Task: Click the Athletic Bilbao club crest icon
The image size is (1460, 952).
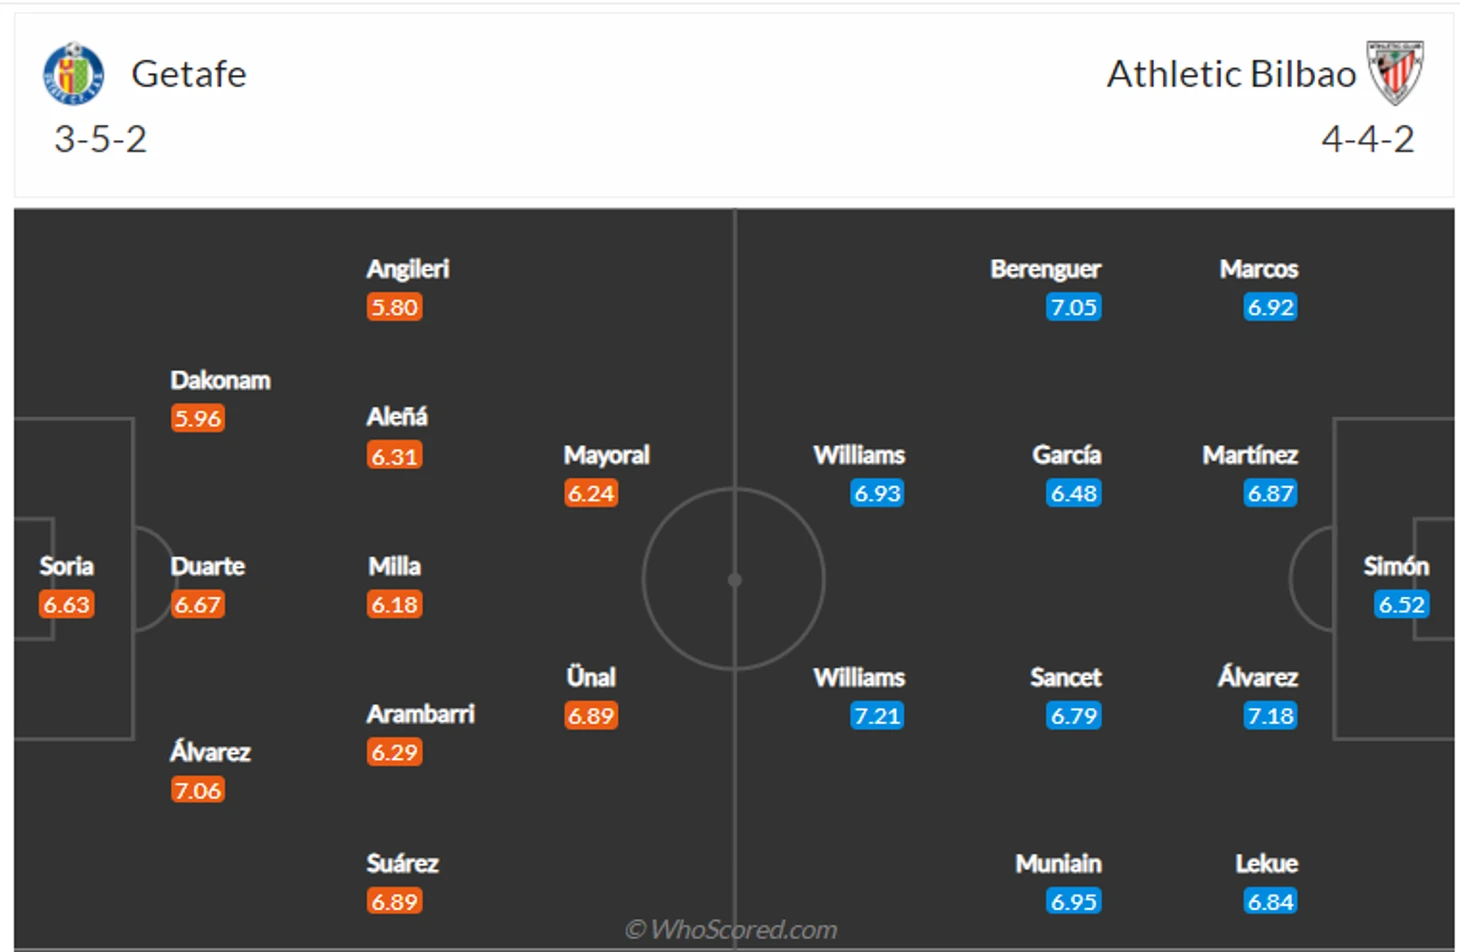Action: coord(1395,73)
